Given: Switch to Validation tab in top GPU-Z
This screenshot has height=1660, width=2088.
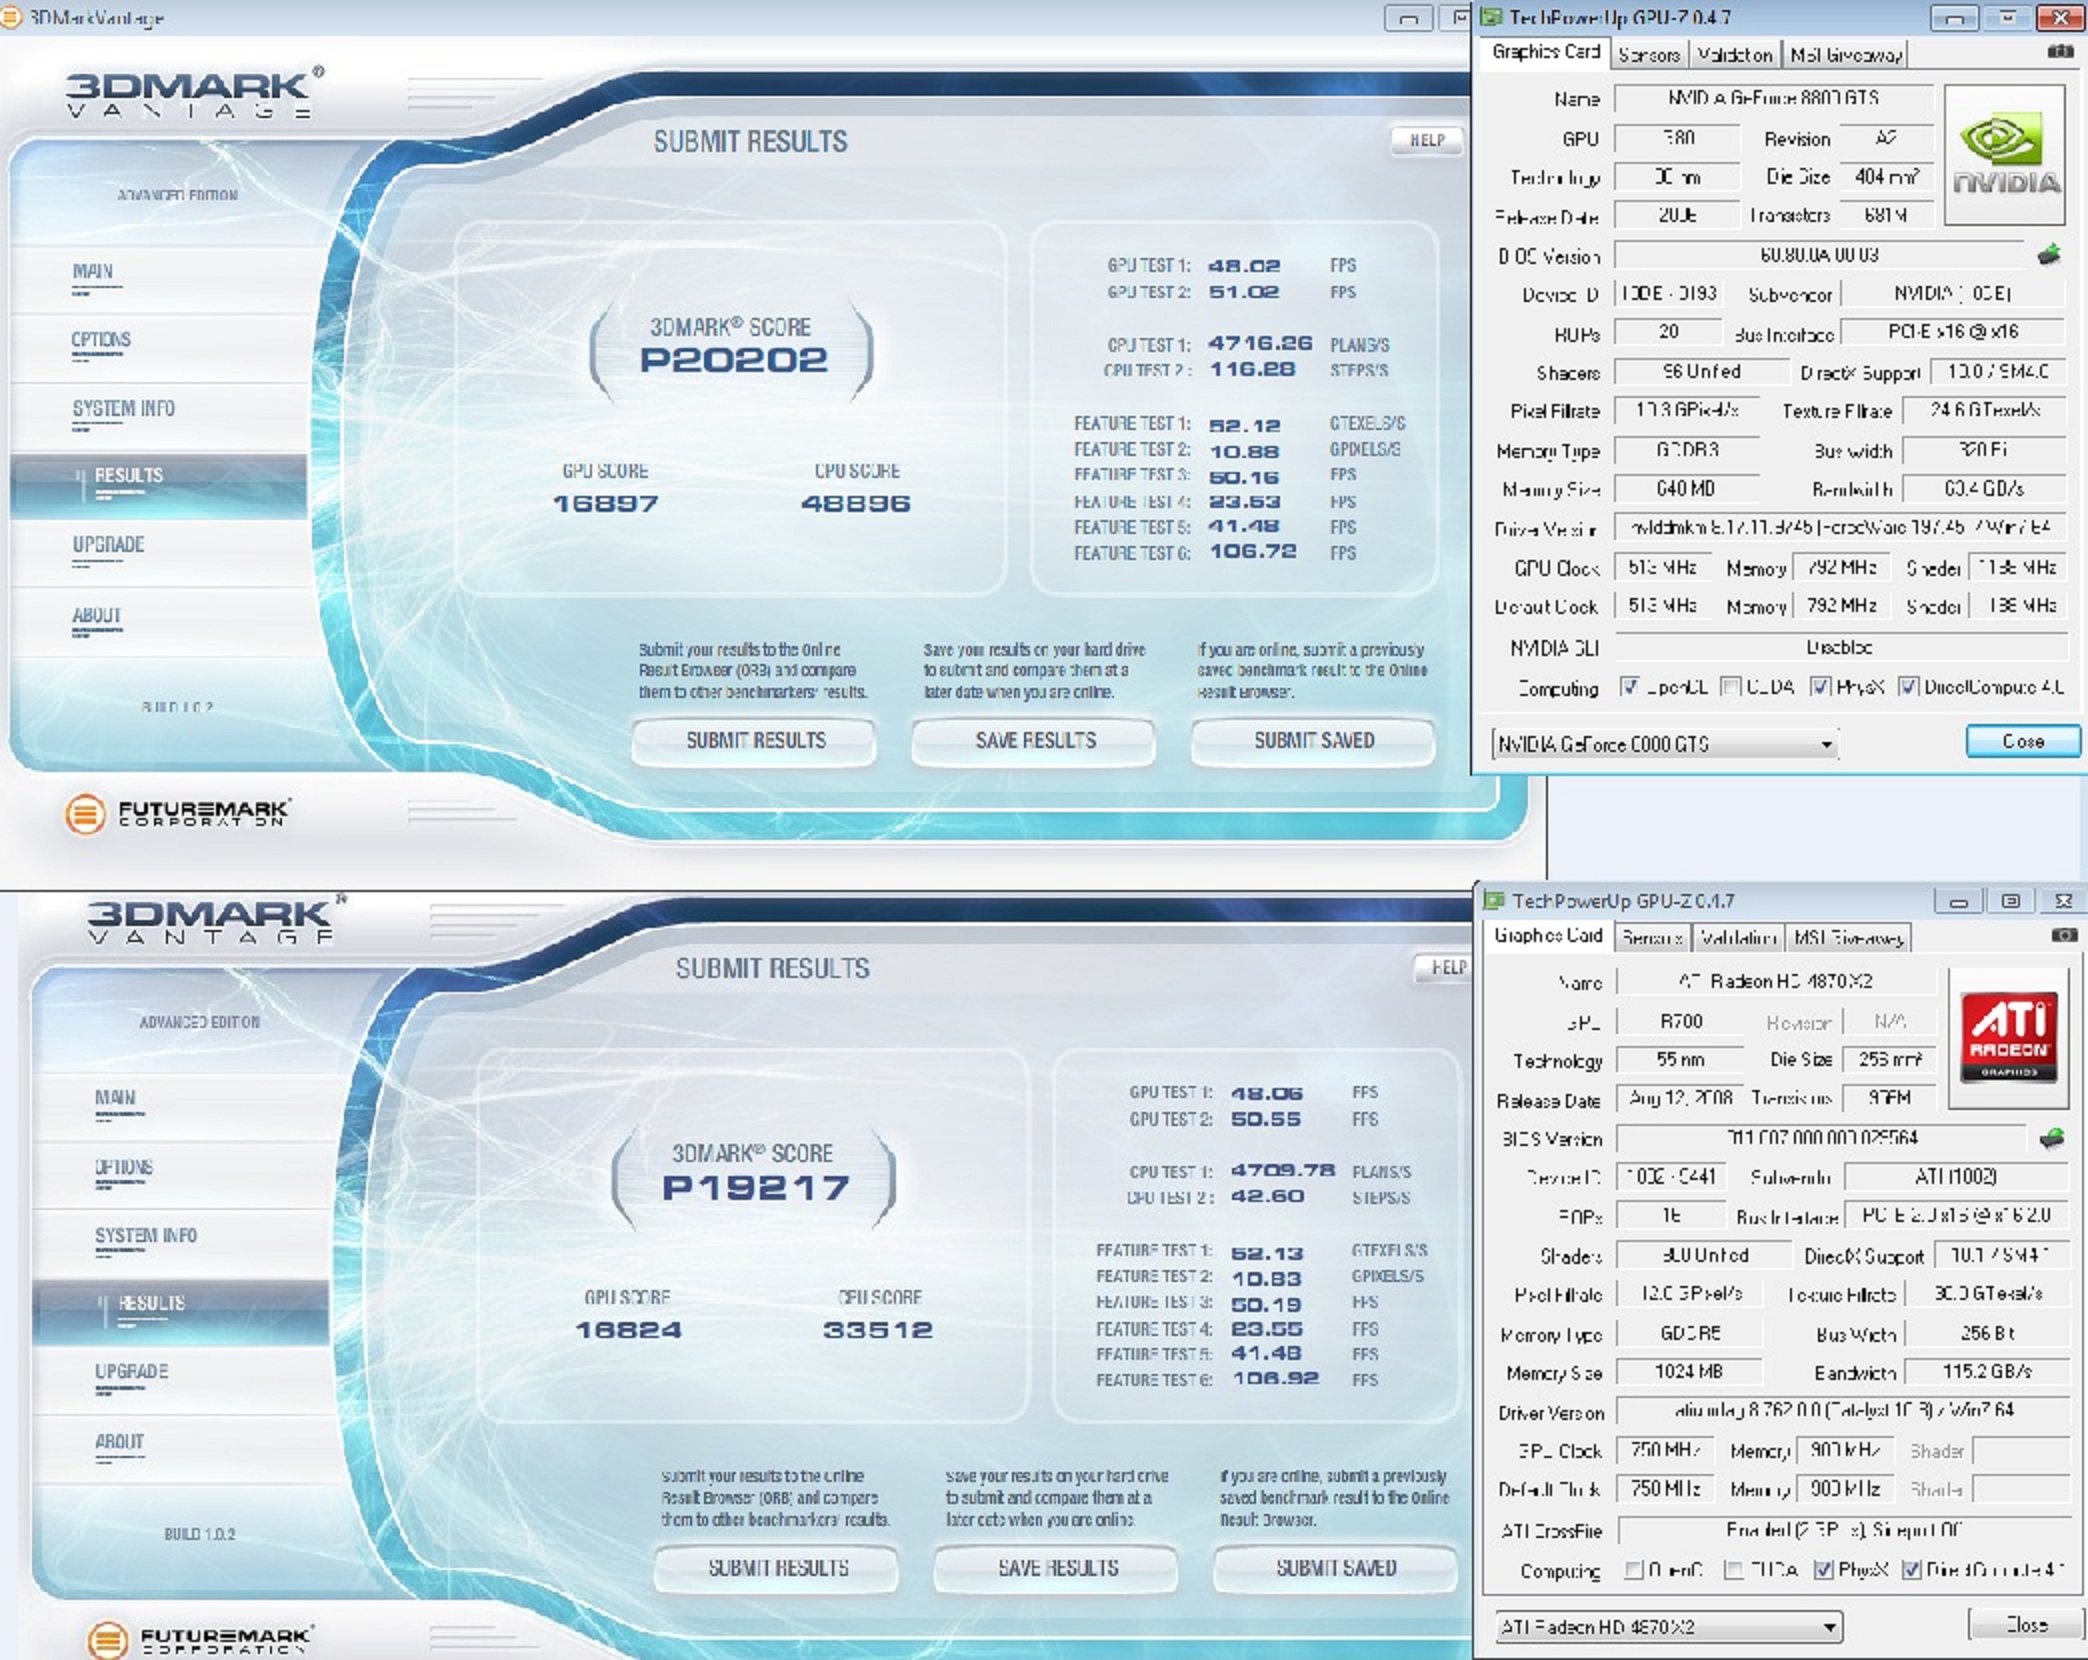Looking at the screenshot, I should [x=1734, y=55].
